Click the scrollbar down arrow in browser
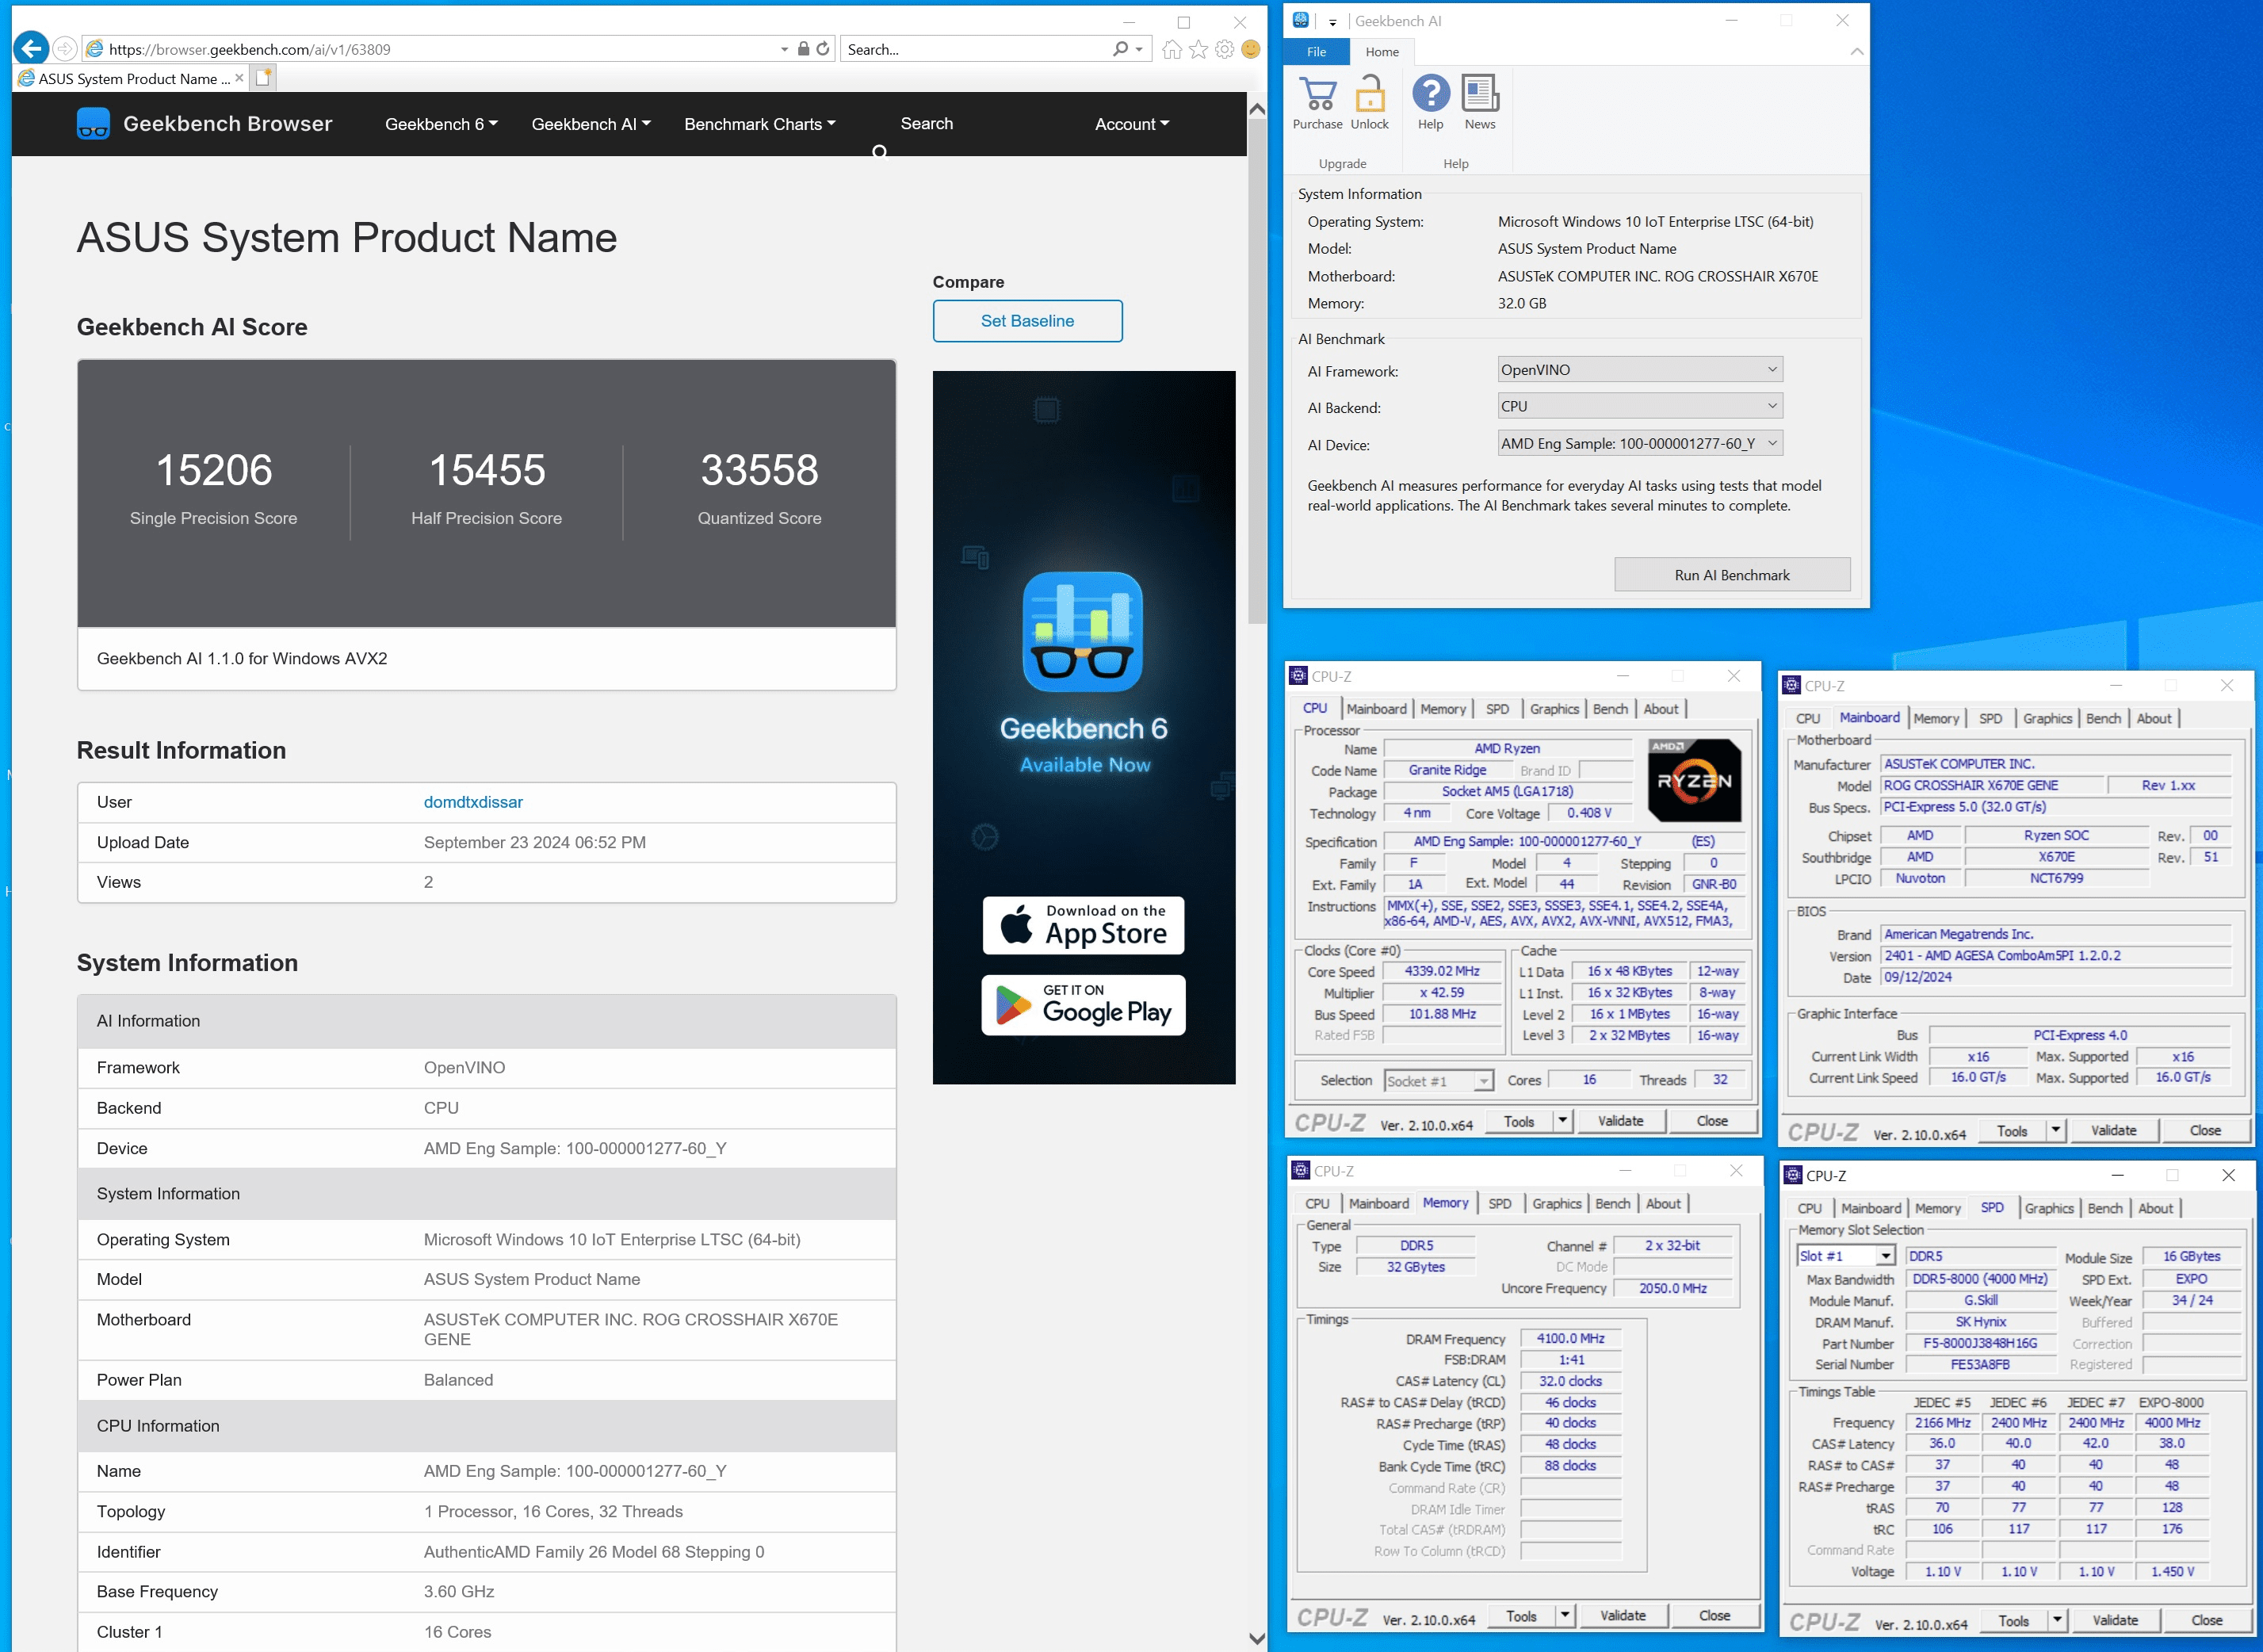The width and height of the screenshot is (2263, 1652). [1257, 1638]
